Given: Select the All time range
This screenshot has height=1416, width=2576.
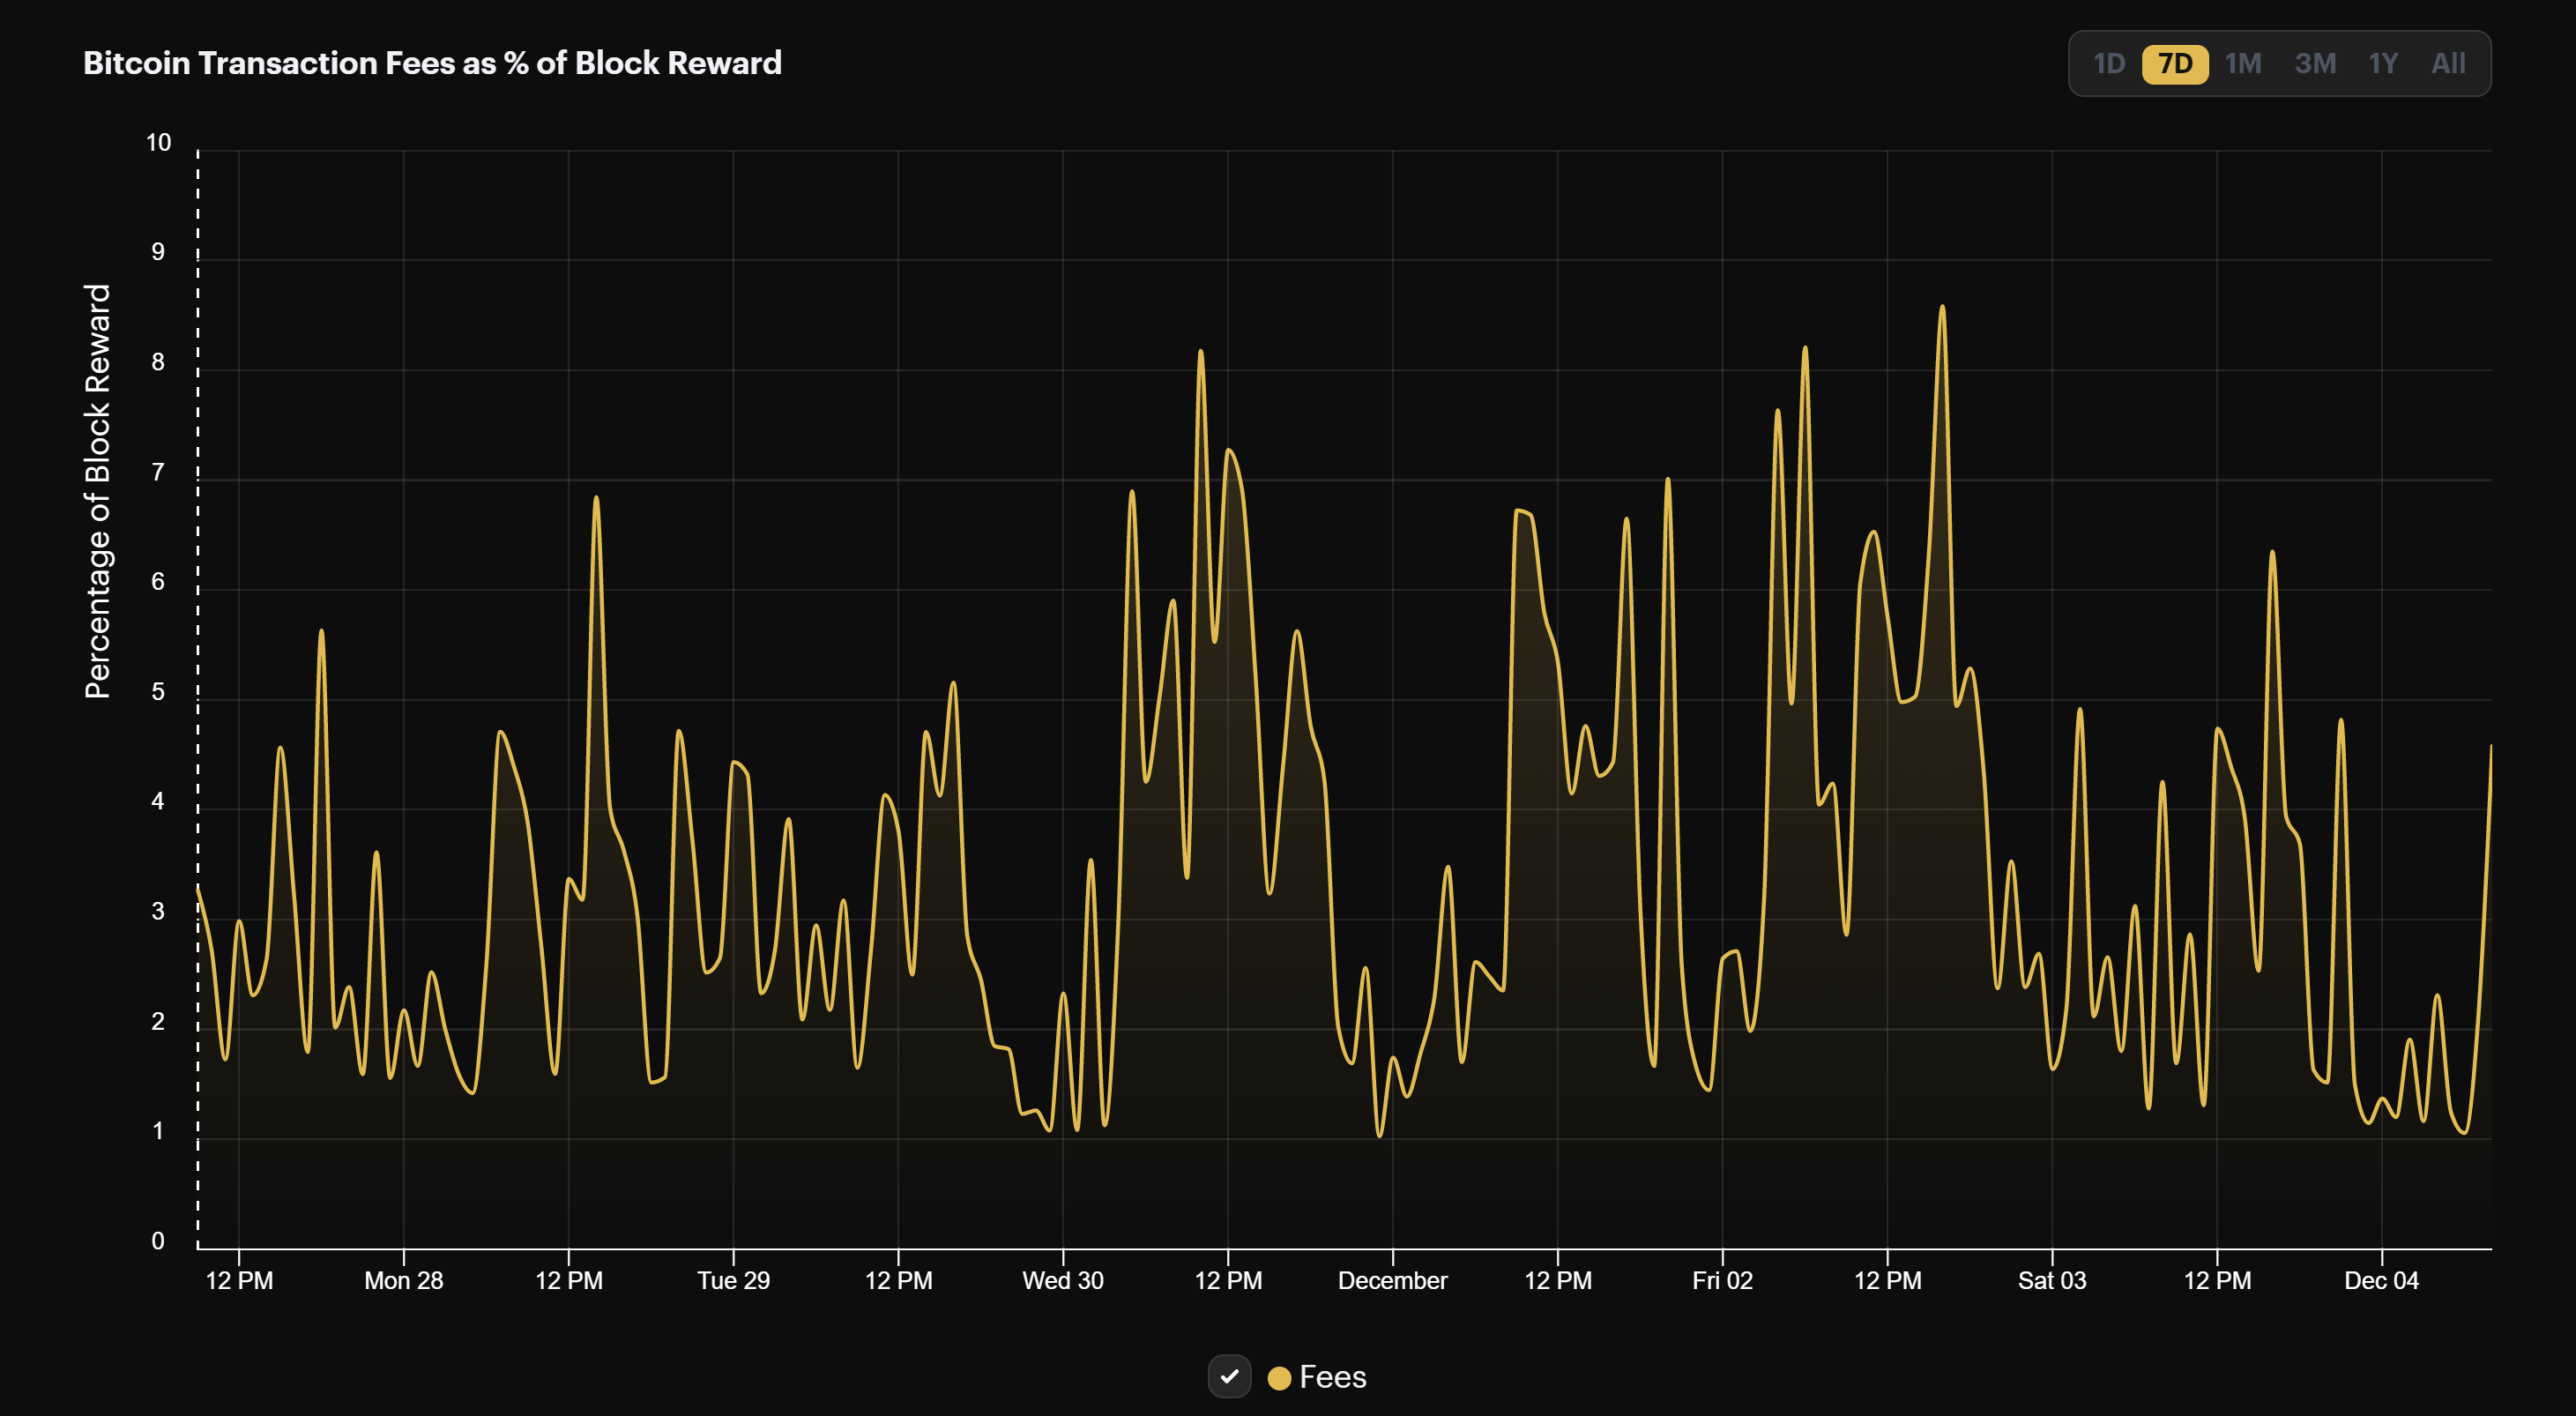Looking at the screenshot, I should coord(2449,63).
